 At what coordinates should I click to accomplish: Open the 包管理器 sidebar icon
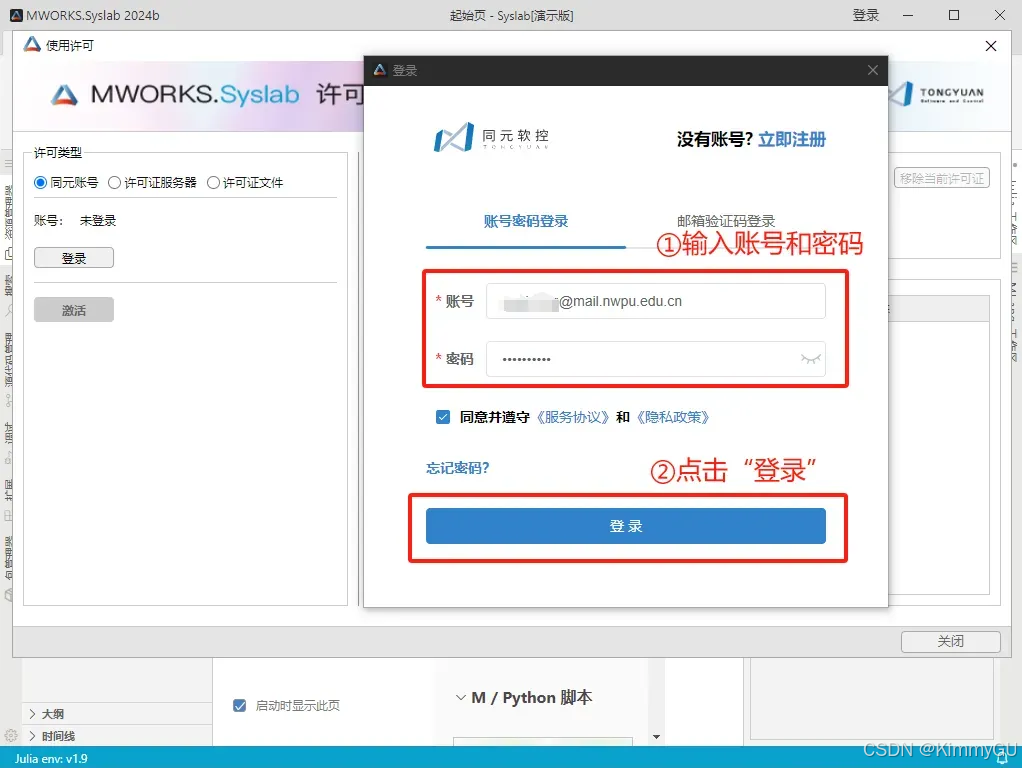8,595
